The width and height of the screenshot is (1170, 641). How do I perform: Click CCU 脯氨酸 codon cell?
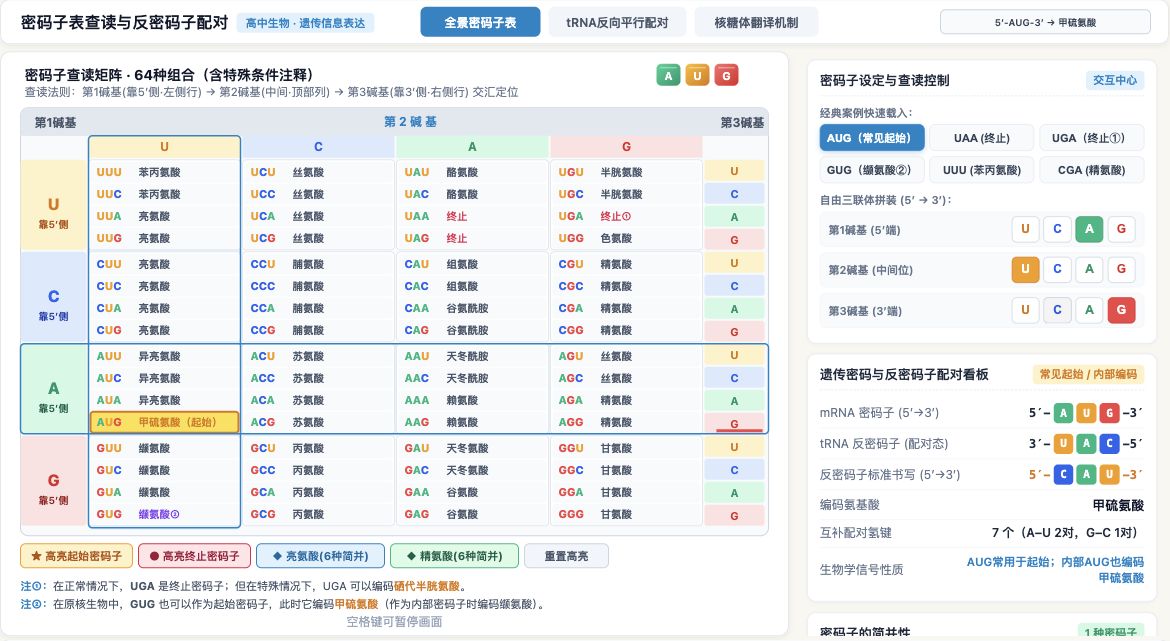click(x=318, y=264)
